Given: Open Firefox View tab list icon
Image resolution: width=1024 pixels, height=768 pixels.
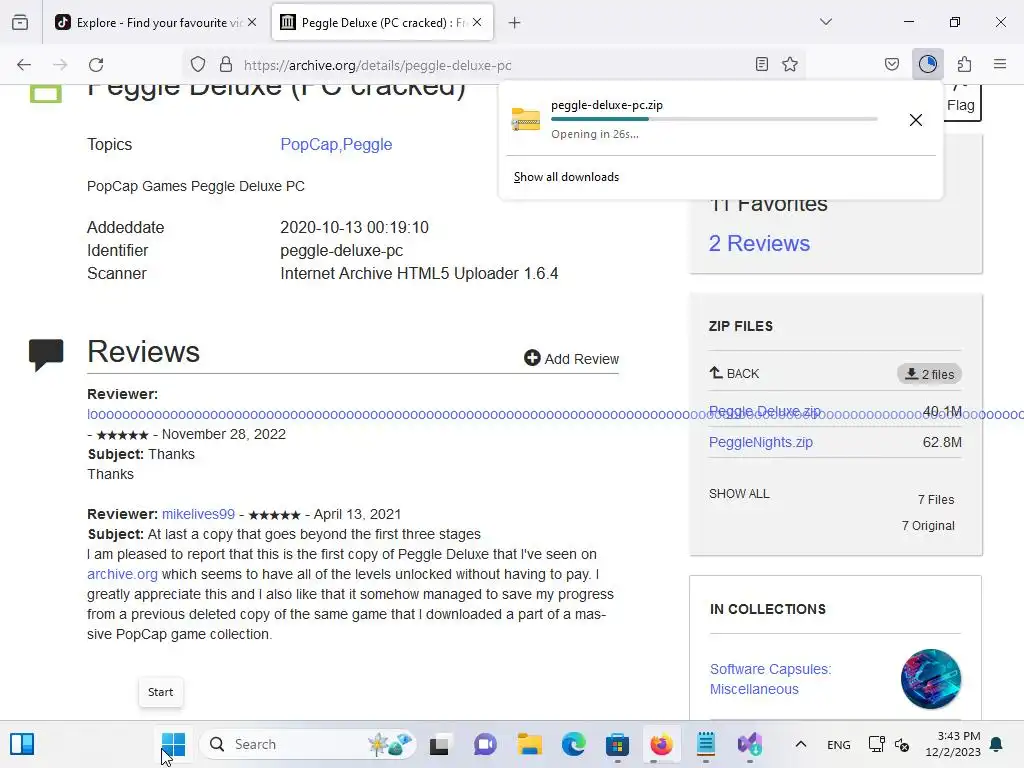Looking at the screenshot, I should tap(20, 22).
